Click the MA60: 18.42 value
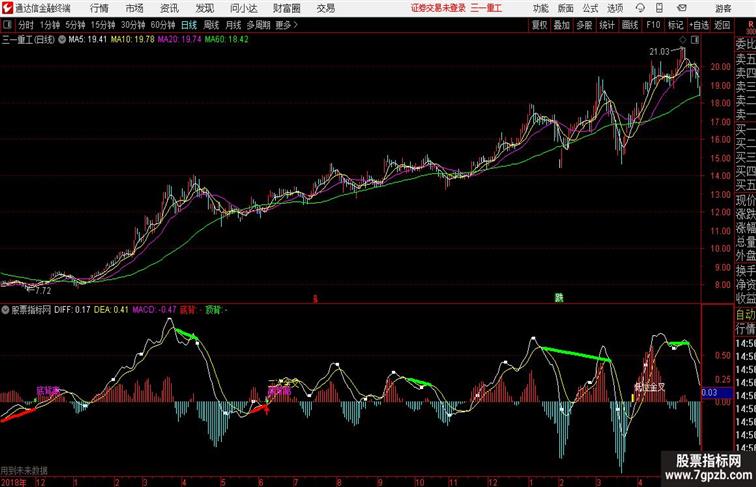The image size is (756, 487). click(227, 40)
